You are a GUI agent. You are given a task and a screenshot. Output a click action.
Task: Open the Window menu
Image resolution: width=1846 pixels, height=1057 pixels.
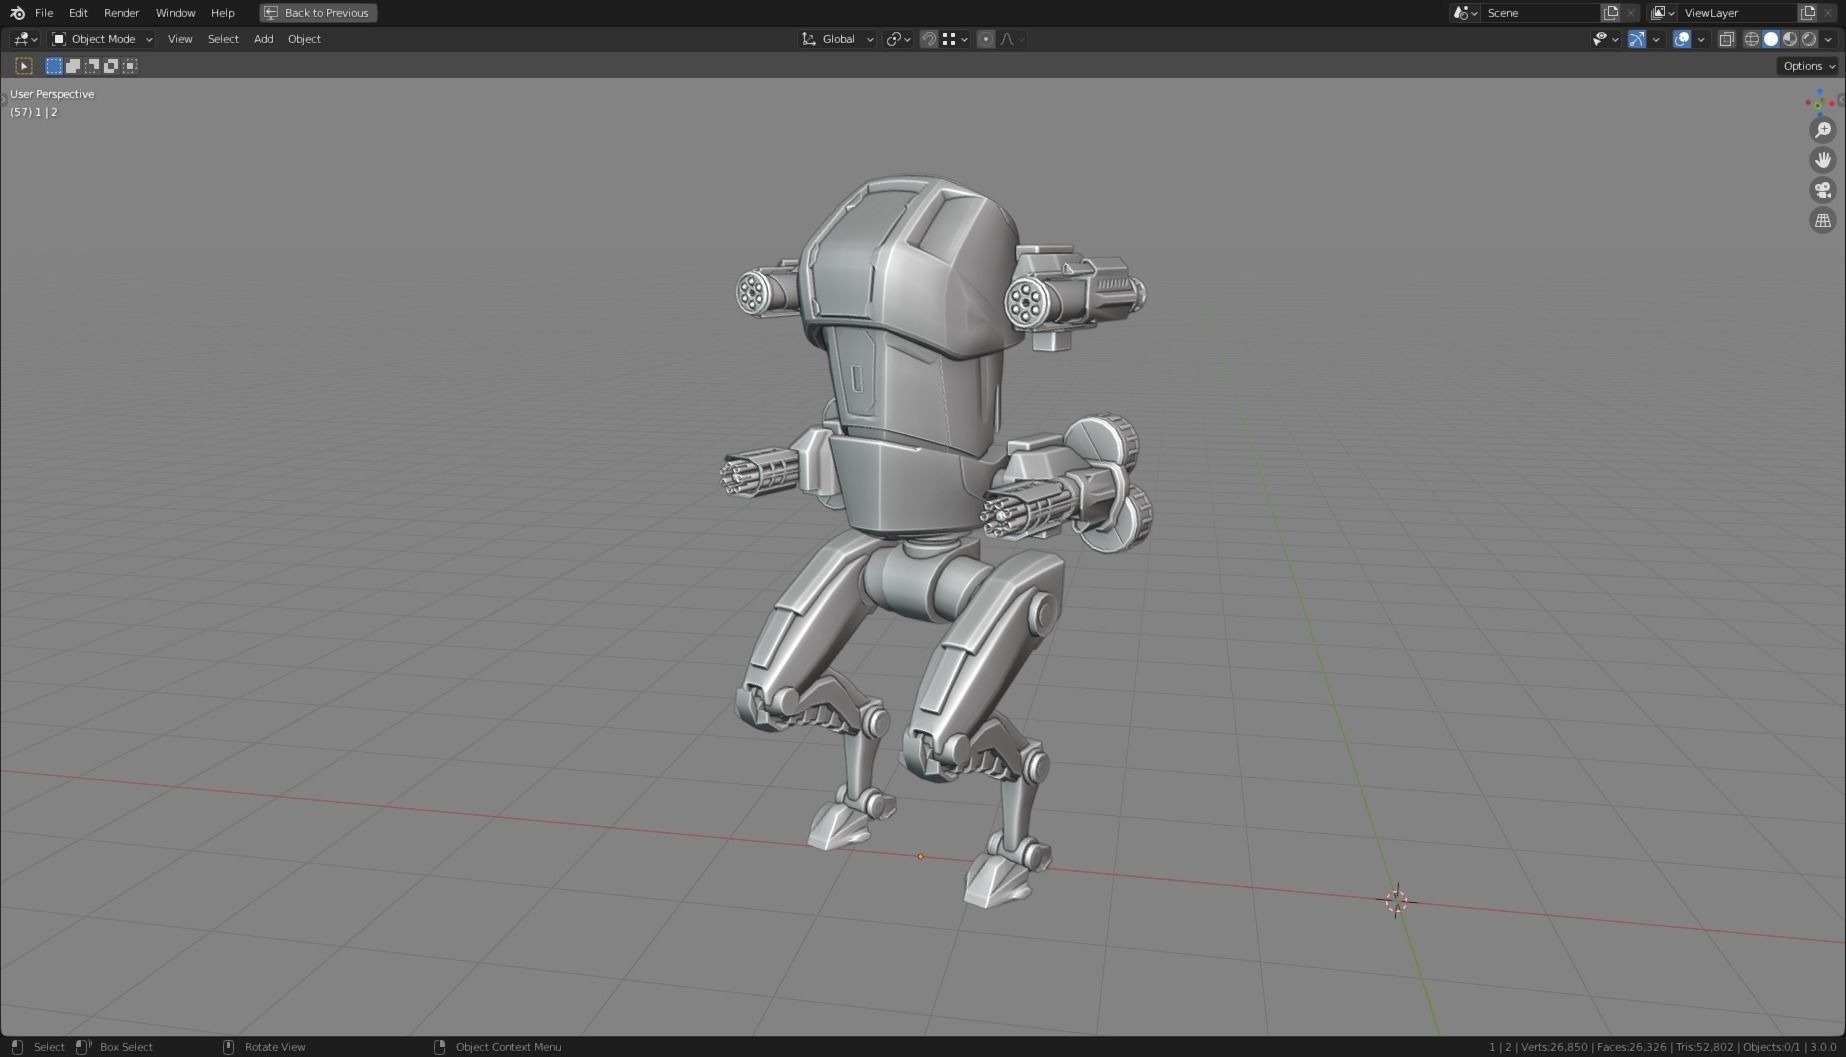click(175, 13)
